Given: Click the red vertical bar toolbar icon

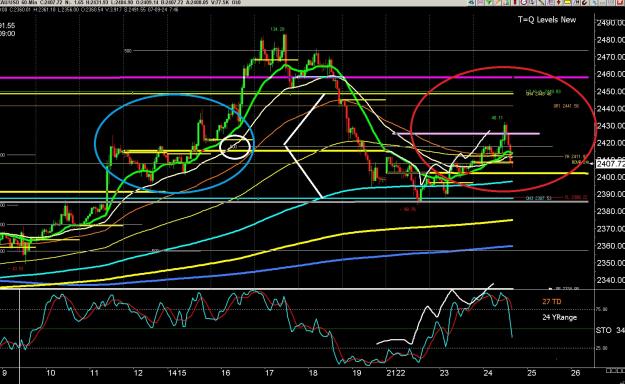Looking at the screenshot, I should (515, 2).
